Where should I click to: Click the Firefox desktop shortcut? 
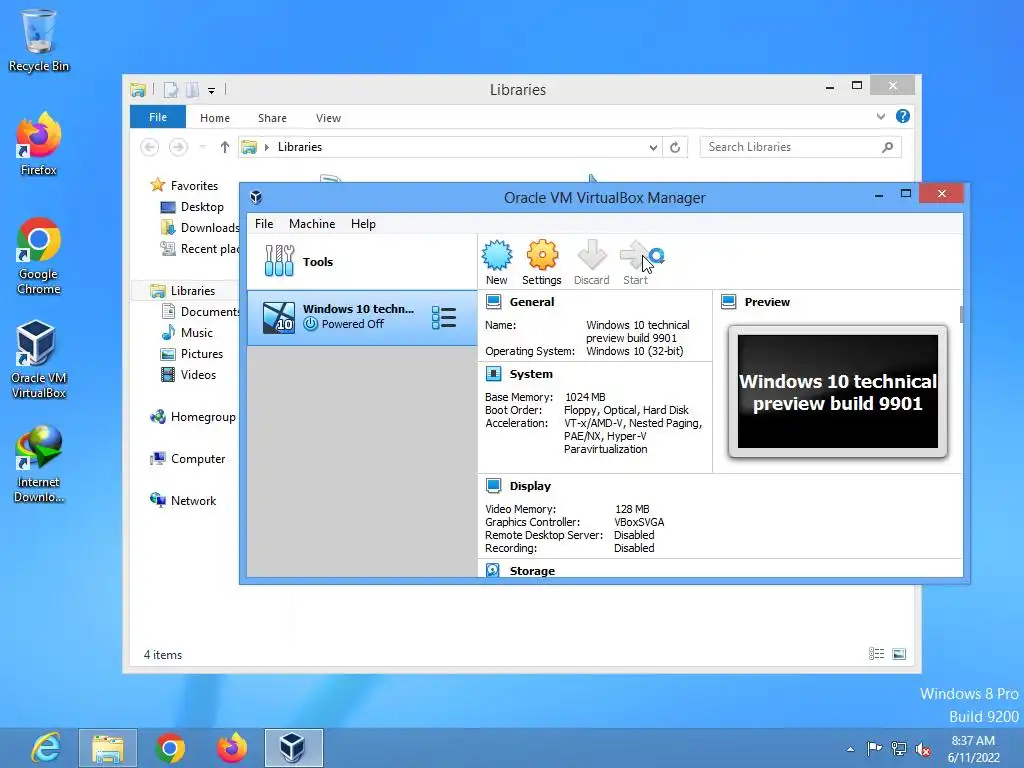(x=39, y=144)
